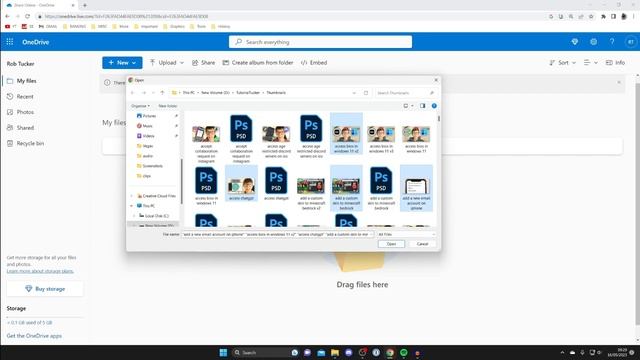Open the account avatar in OneDrive header
This screenshot has width=640, height=360.
coord(631,42)
